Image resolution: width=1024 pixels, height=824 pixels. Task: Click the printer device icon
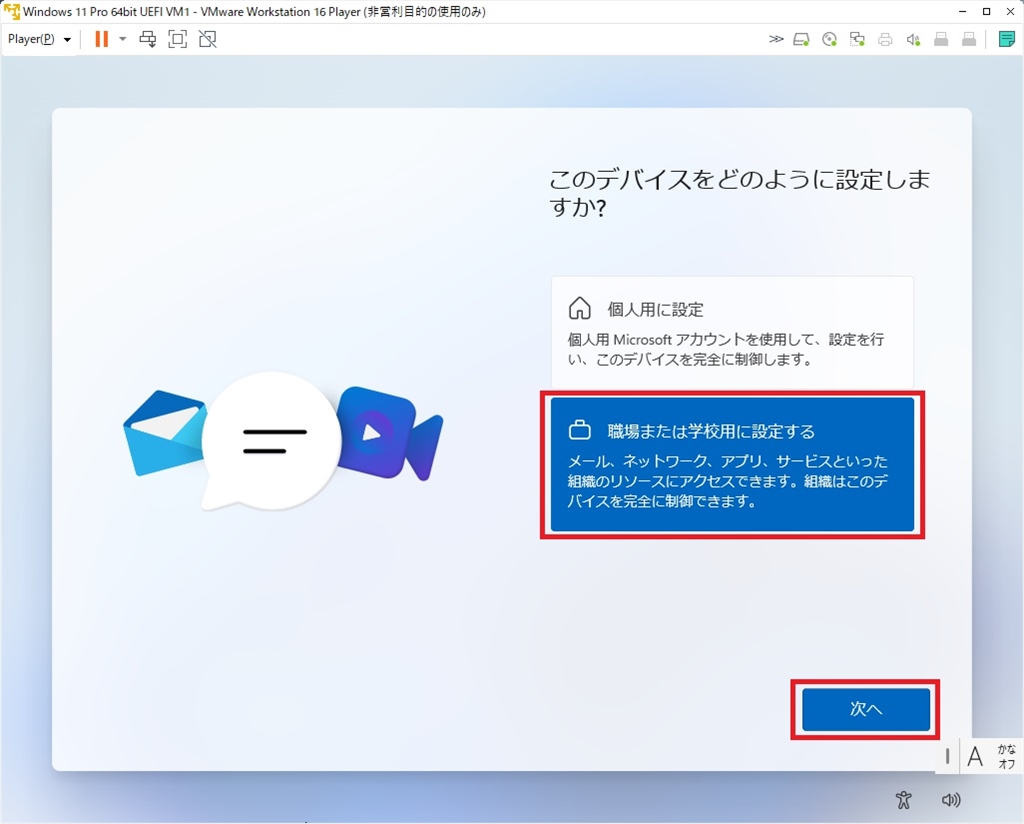coord(886,39)
